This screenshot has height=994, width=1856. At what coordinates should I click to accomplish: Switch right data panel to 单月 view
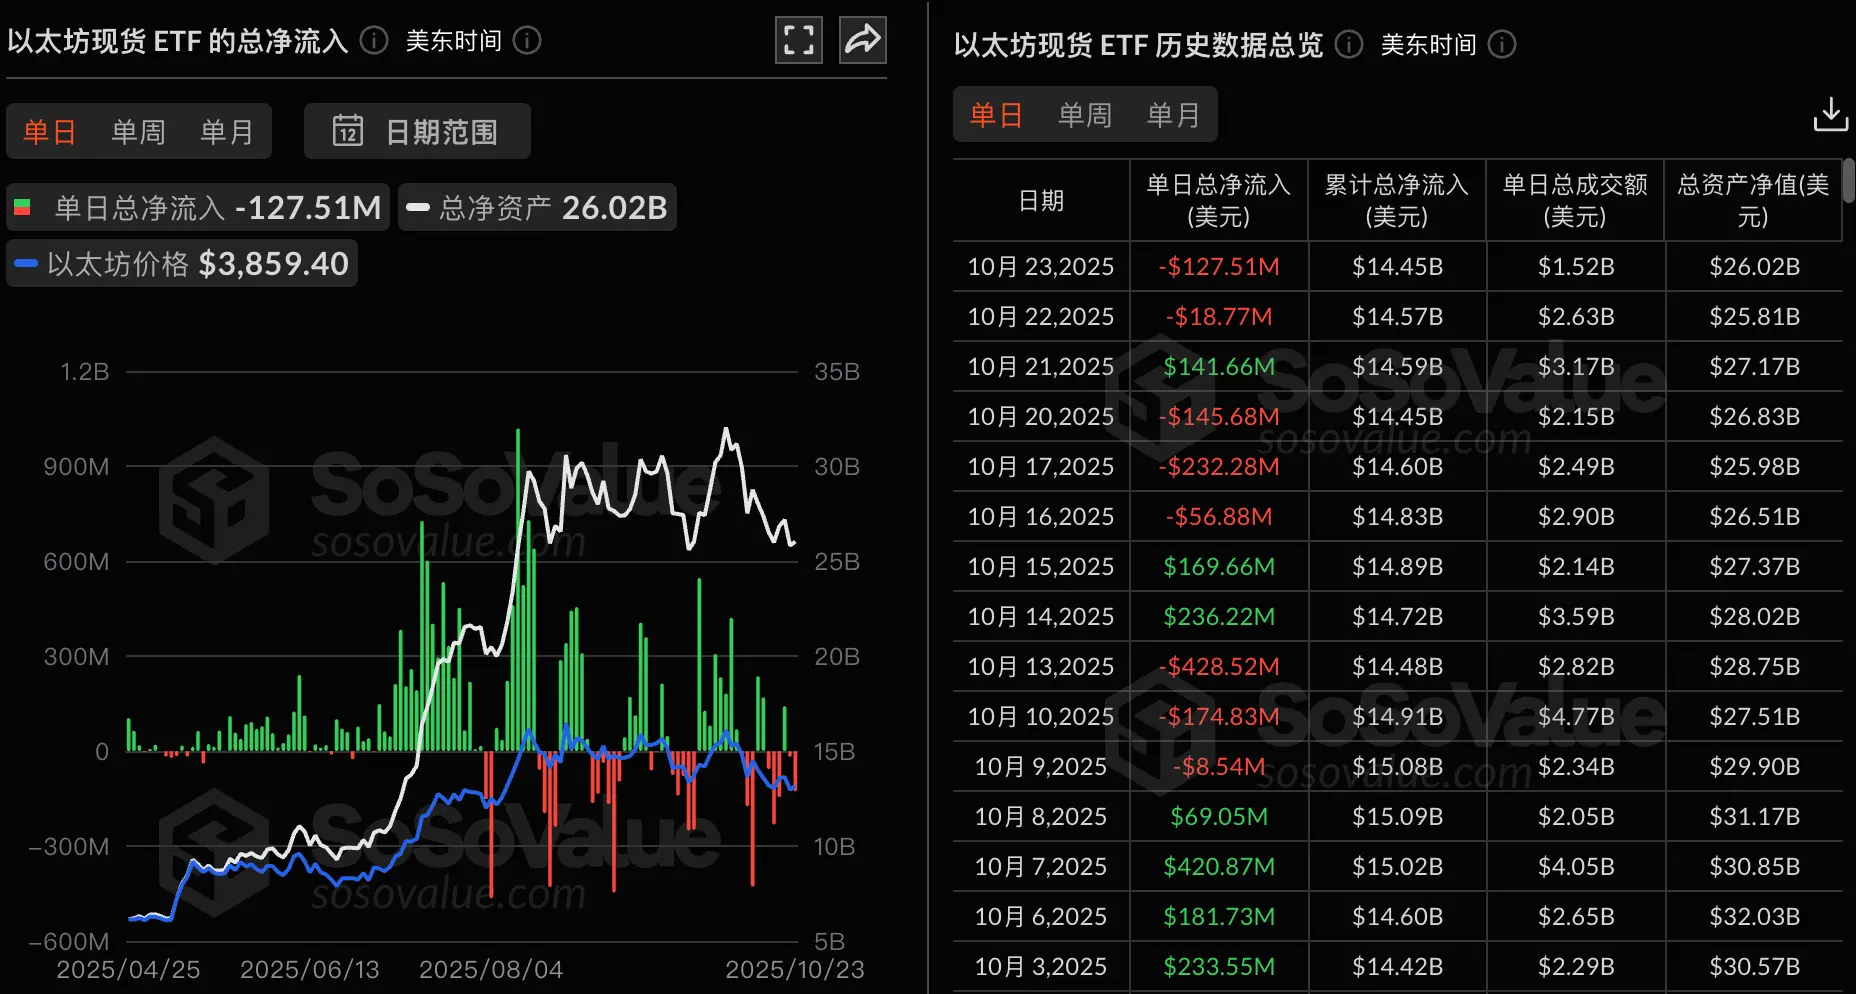pos(1174,114)
